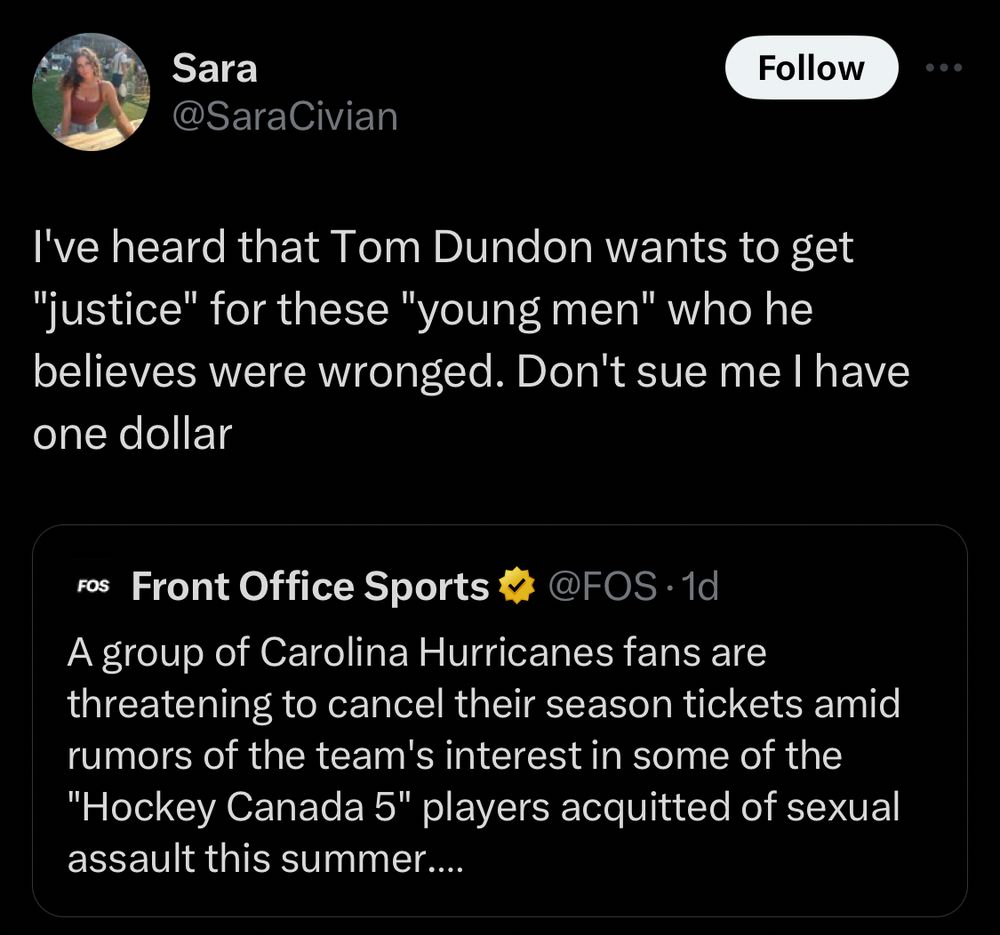This screenshot has width=1000, height=935.
Task: Click the FOS logo avatar
Action: click(x=95, y=587)
